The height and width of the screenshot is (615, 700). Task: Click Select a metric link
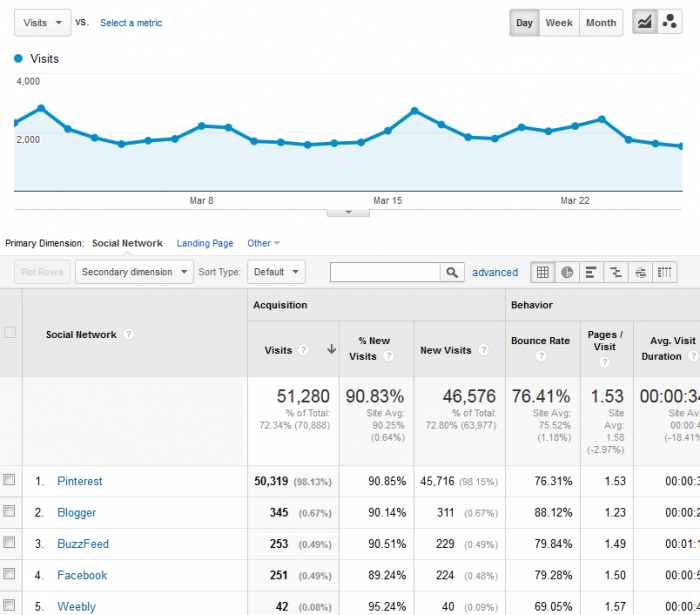point(131,23)
